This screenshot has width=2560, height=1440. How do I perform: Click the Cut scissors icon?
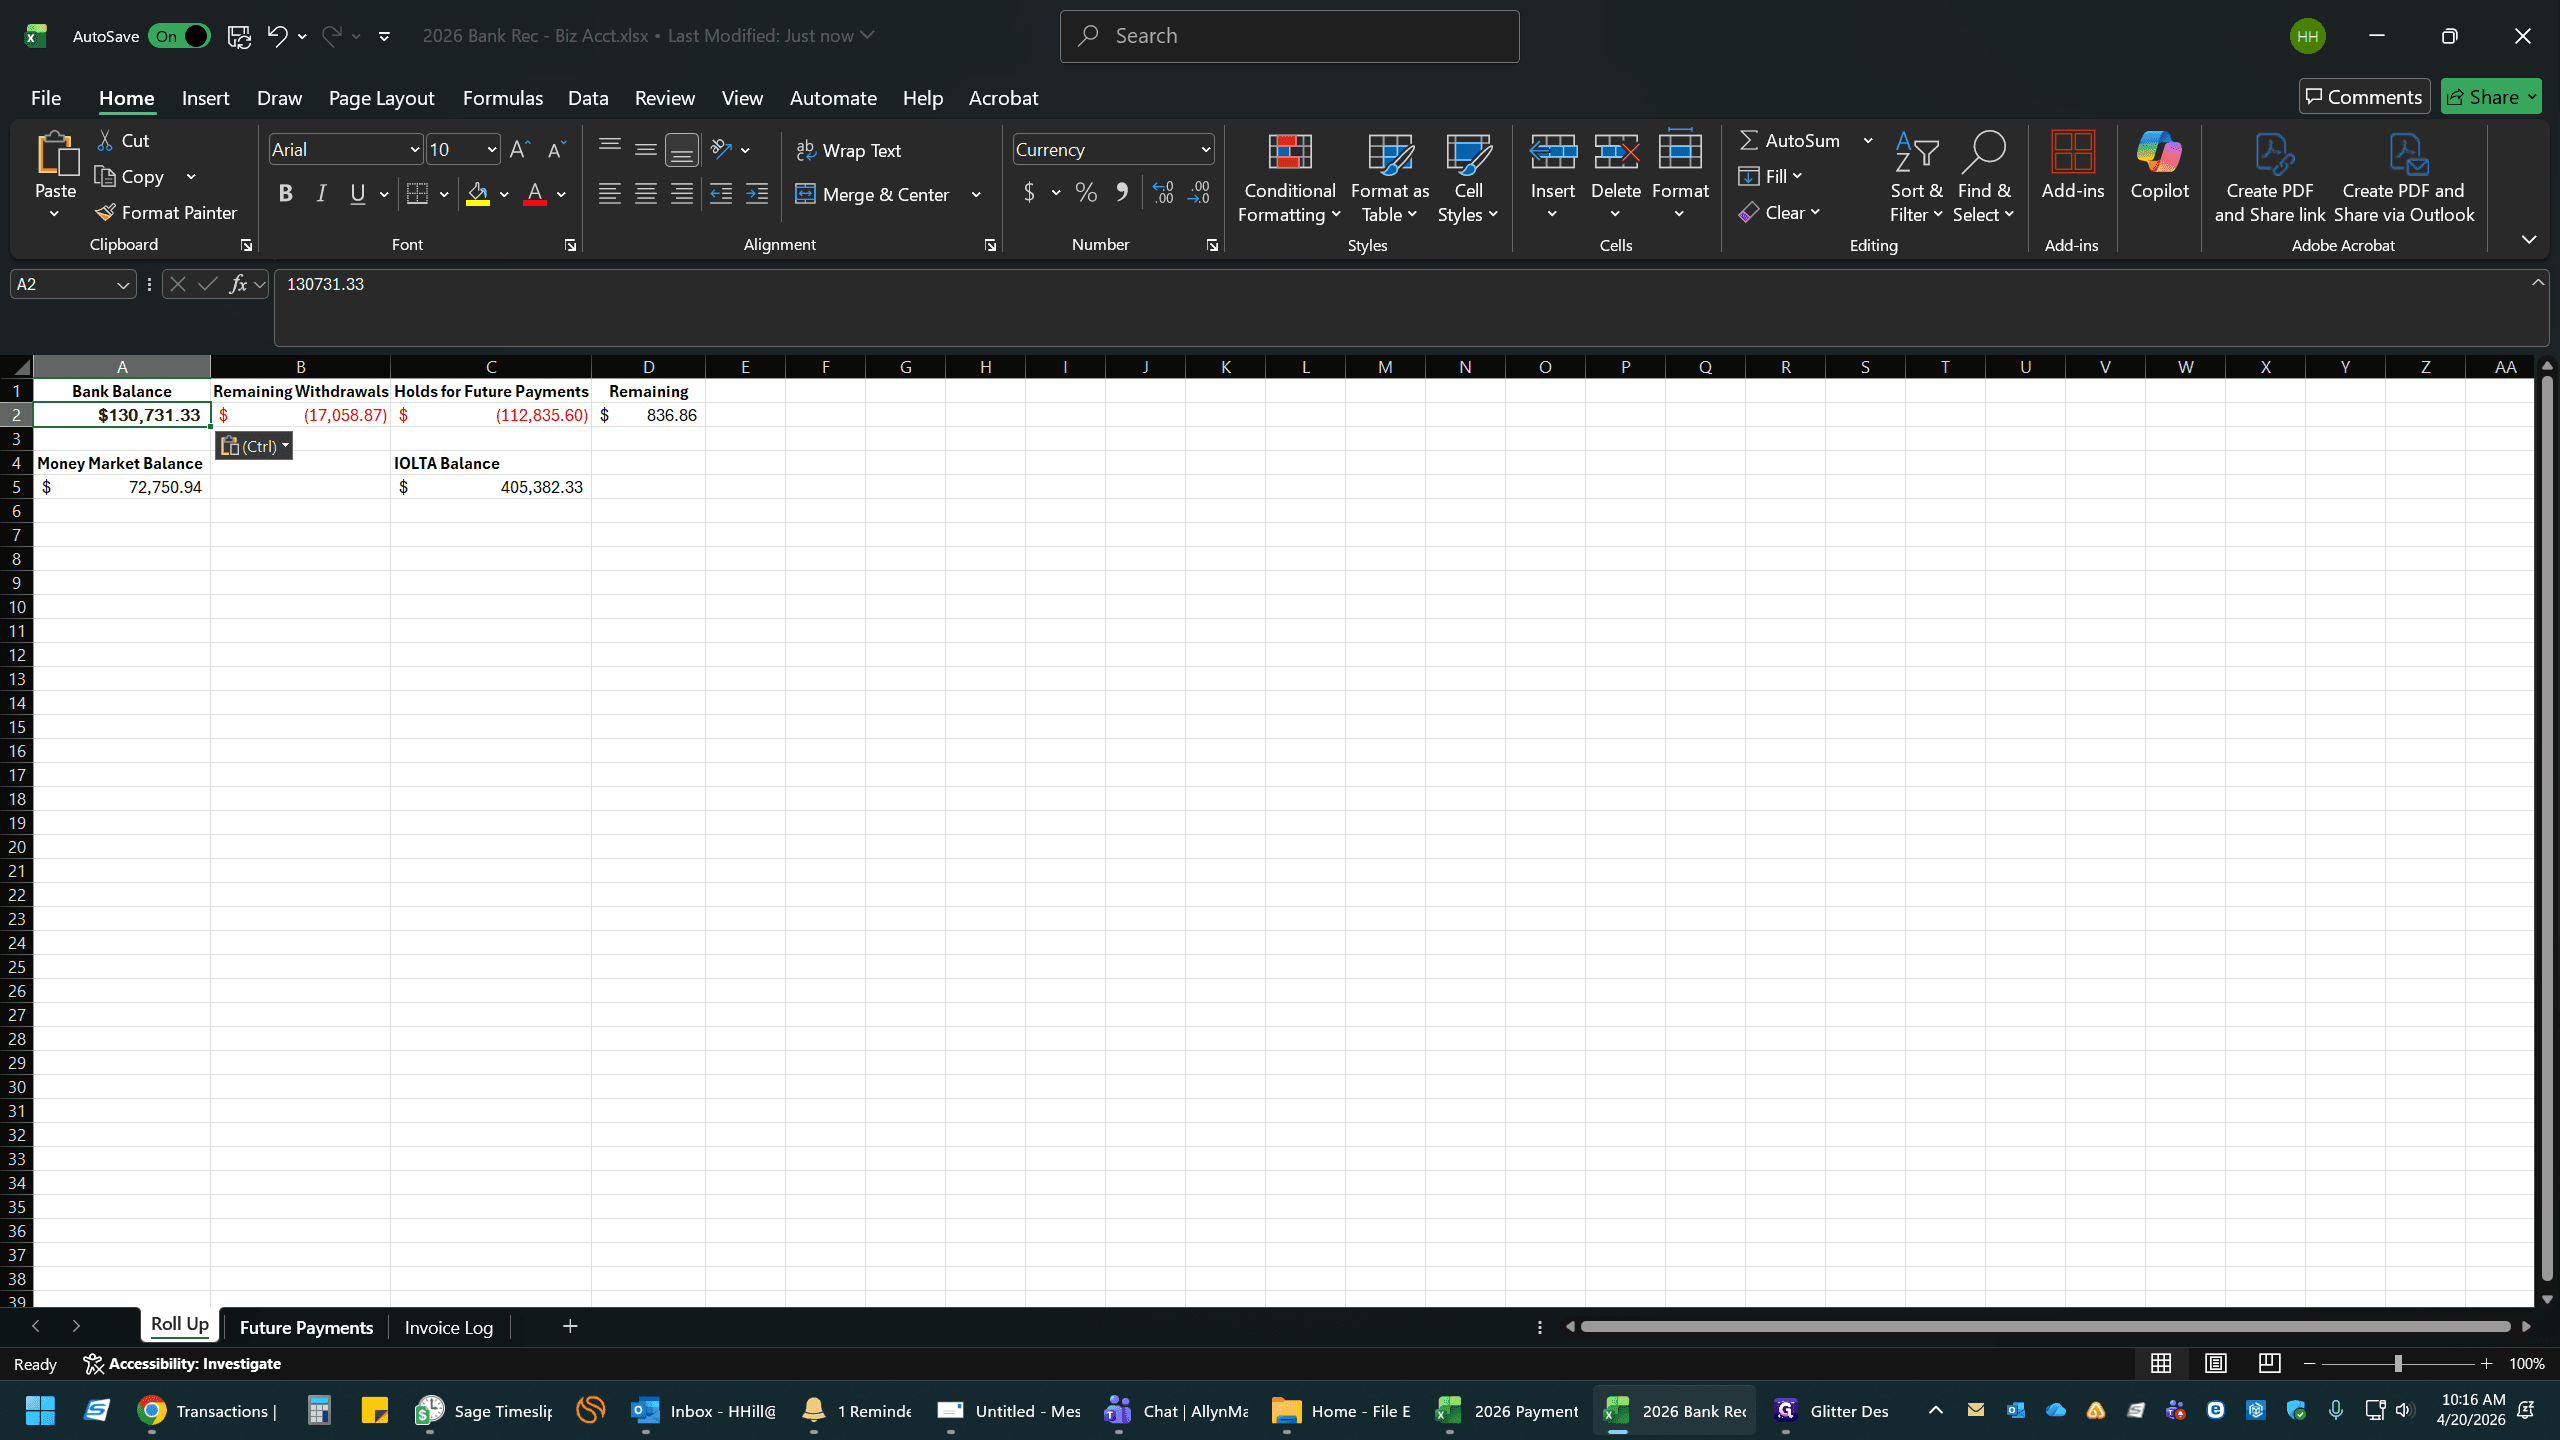pyautogui.click(x=105, y=141)
